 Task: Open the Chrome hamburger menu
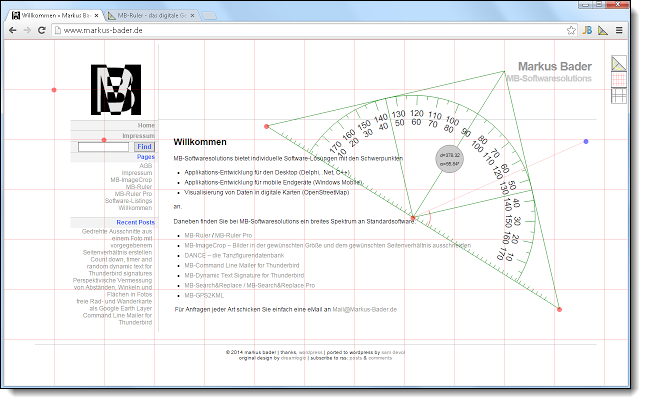pos(619,30)
